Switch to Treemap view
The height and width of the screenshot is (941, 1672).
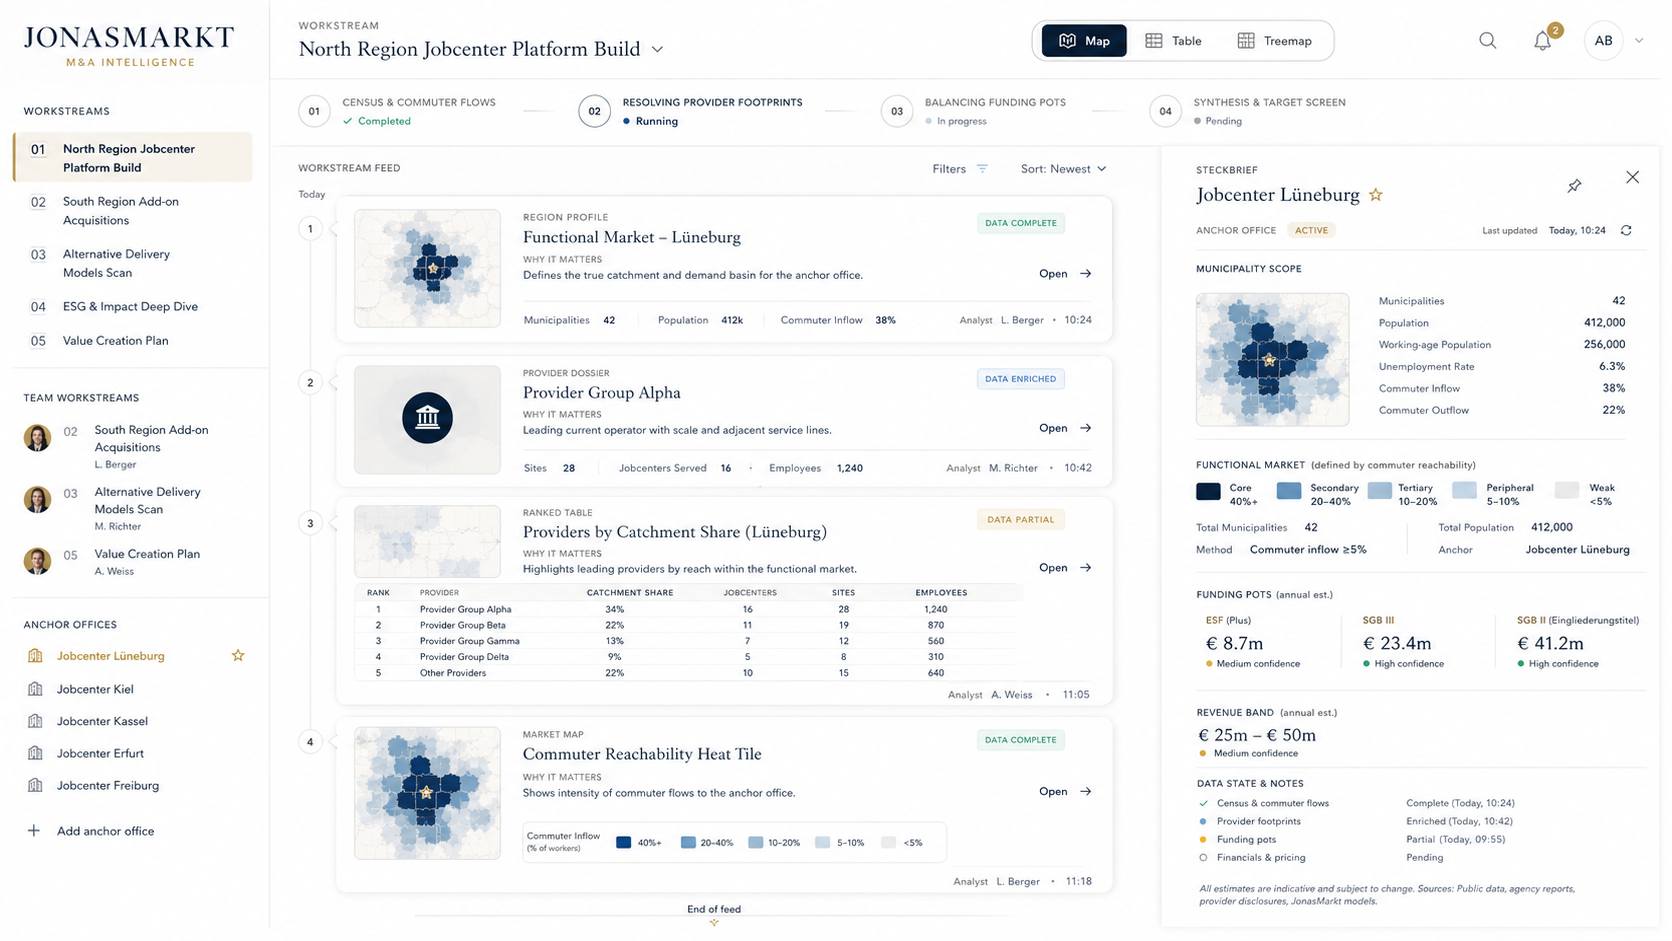pyautogui.click(x=1275, y=41)
